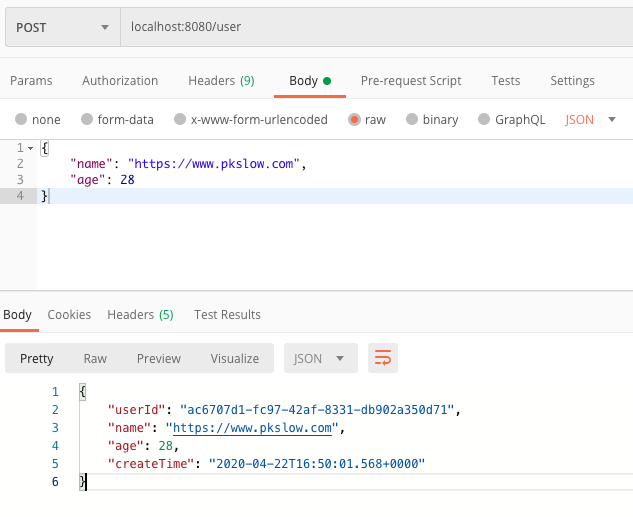
Task: Show the response Cookies tab
Action: 69,314
